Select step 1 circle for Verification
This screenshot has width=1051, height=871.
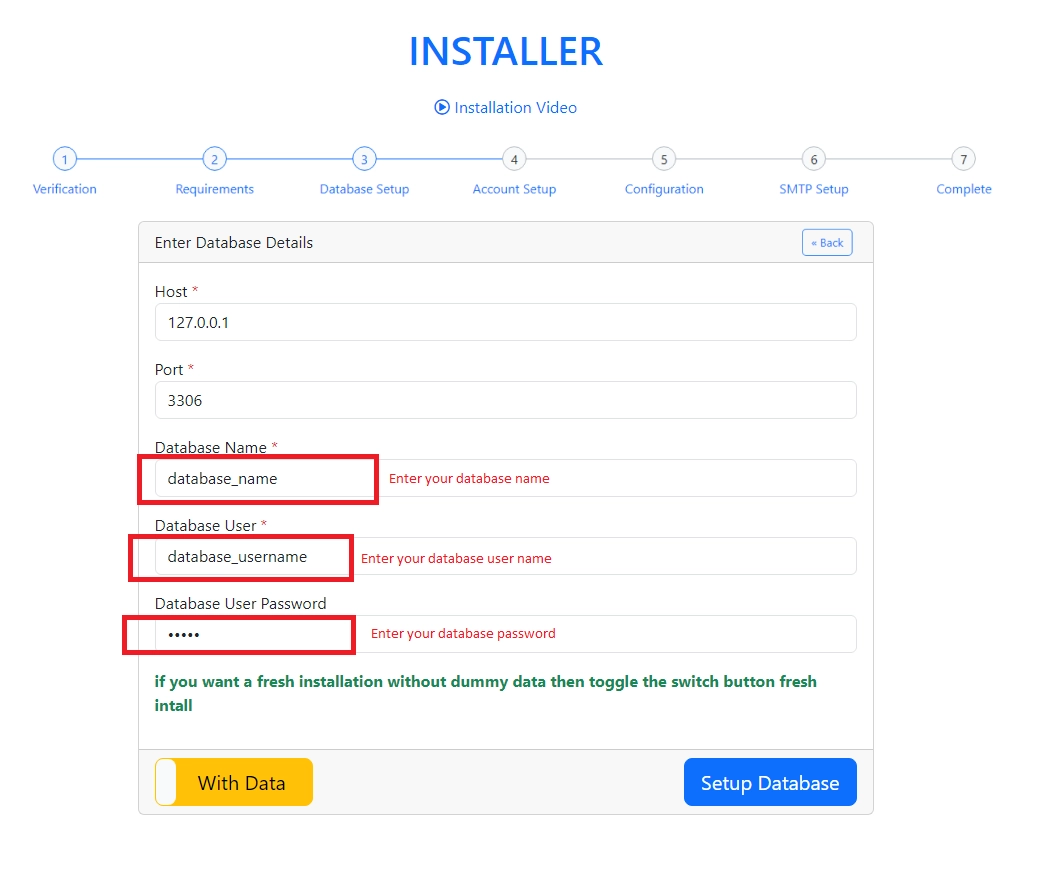[64, 160]
